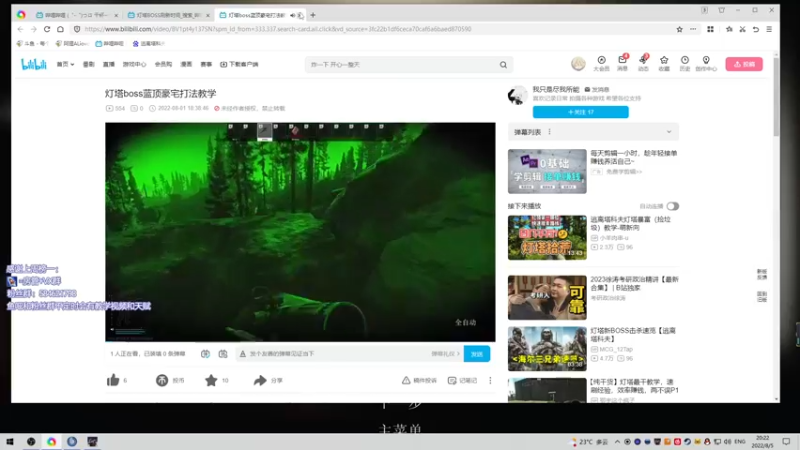Viewport: 800px width, 450px height.
Task: Open the bilibili logo homepage
Action: click(x=34, y=64)
